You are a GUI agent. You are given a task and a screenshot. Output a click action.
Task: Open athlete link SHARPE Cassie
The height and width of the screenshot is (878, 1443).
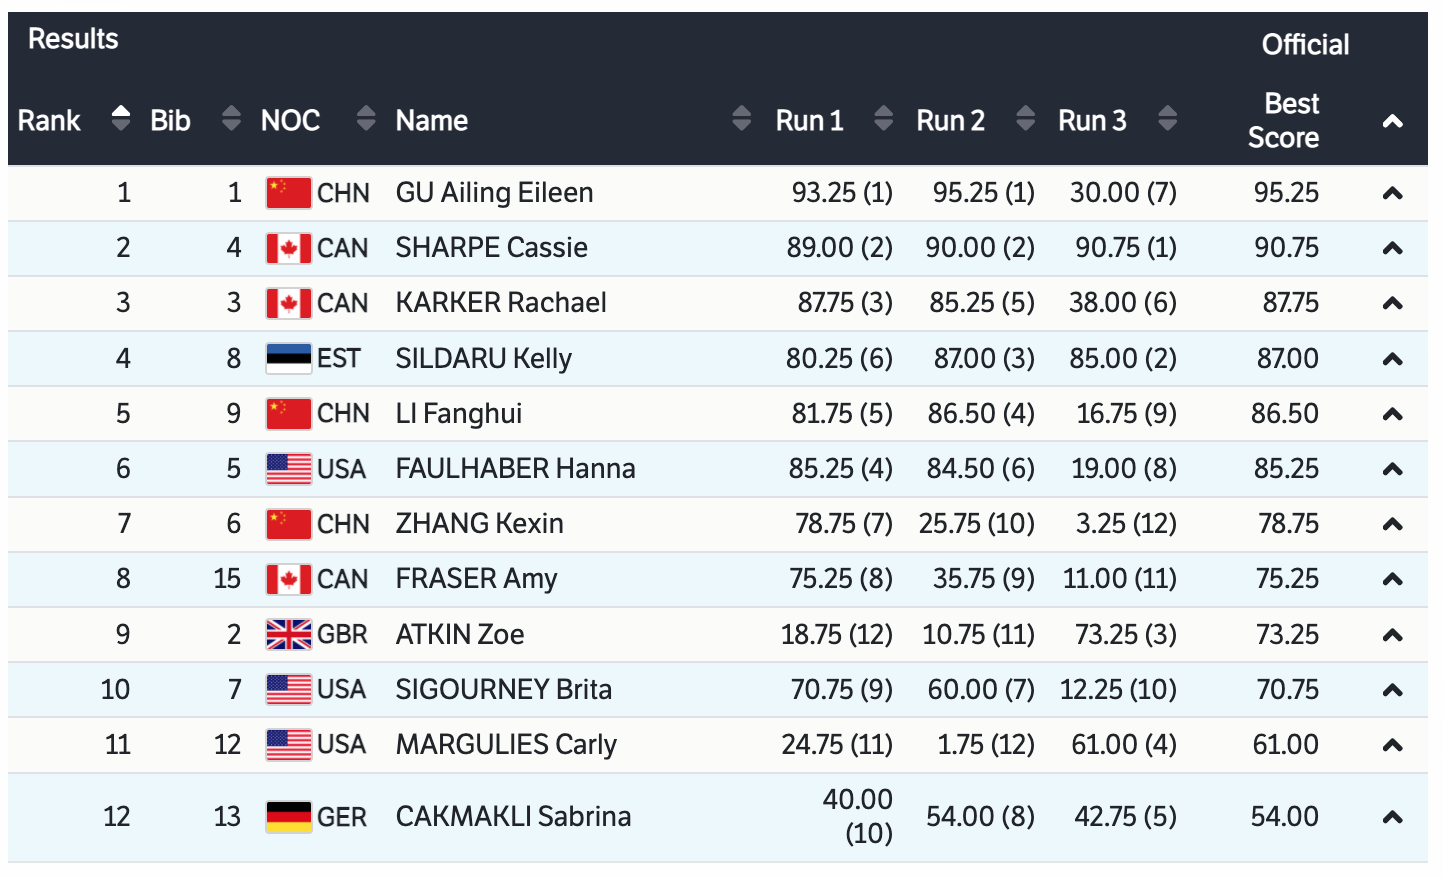pyautogui.click(x=491, y=248)
